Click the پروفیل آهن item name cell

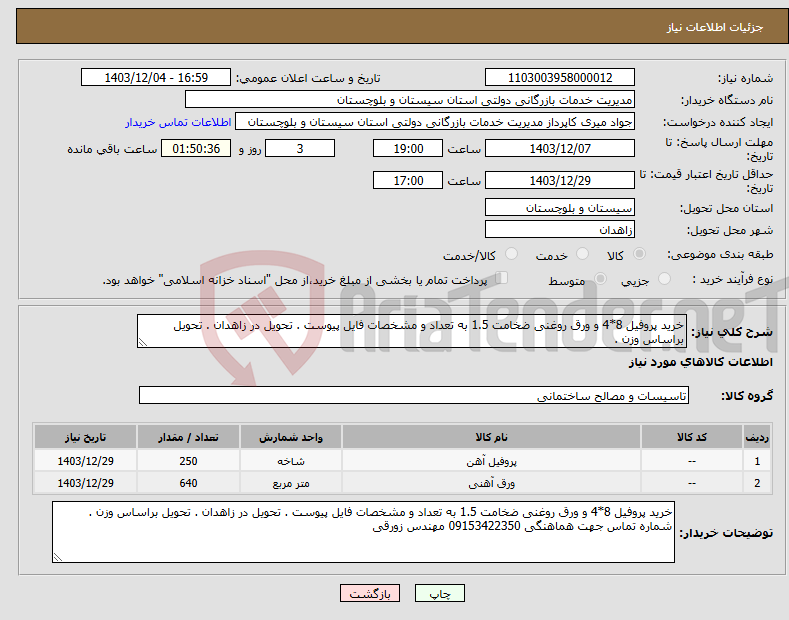coord(491,460)
